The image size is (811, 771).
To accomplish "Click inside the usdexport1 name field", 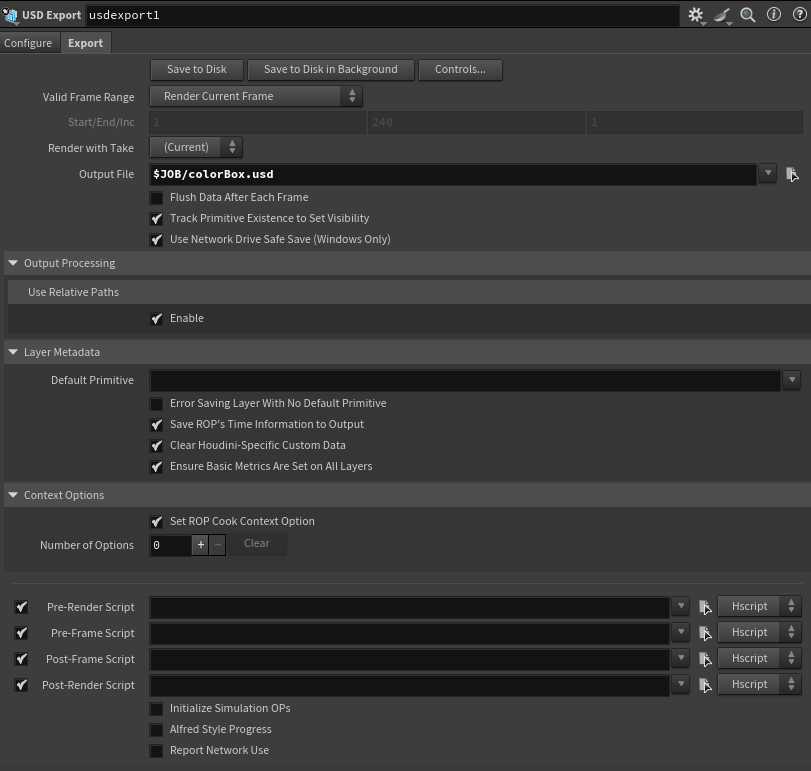I will pos(200,15).
